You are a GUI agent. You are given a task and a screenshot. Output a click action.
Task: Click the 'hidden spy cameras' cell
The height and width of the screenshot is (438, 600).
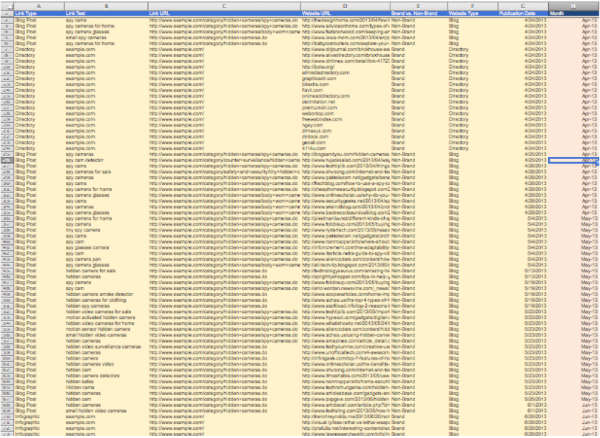[106, 306]
